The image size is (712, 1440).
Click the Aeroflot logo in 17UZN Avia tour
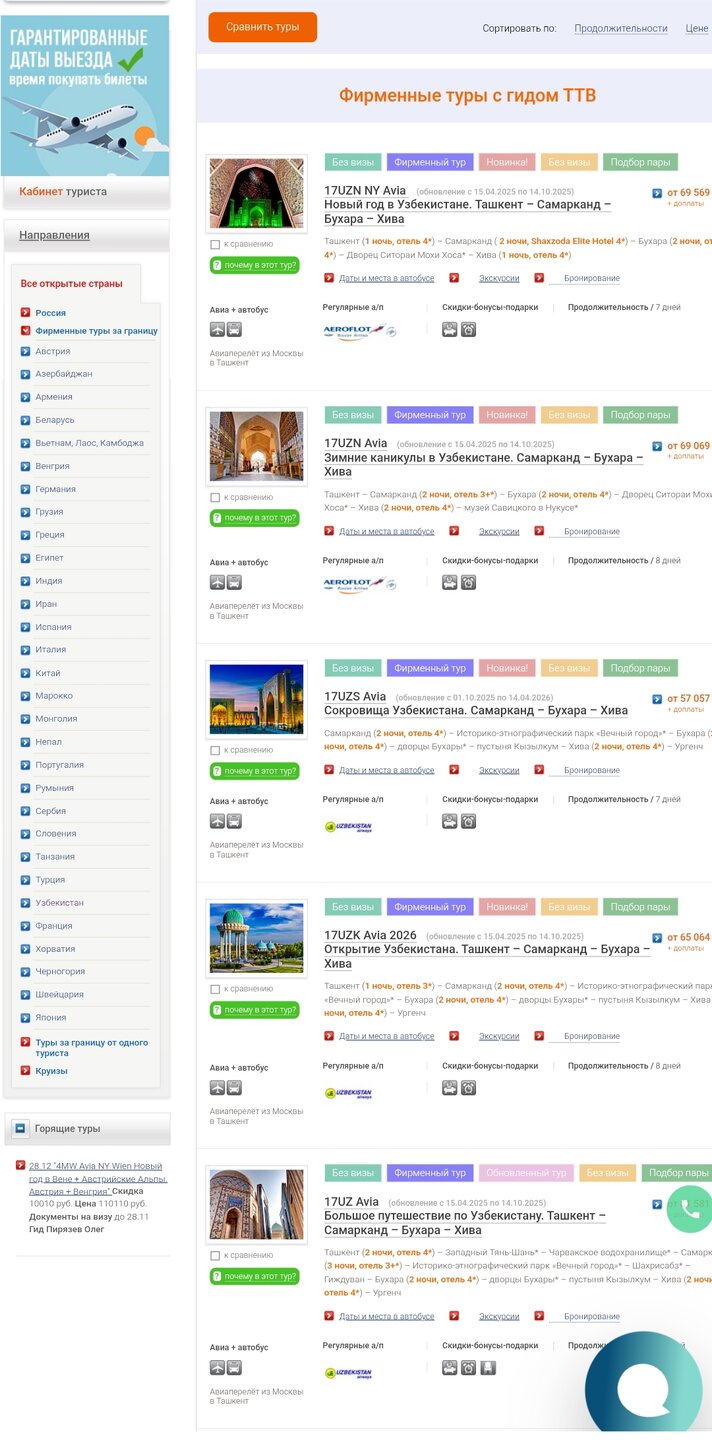[359, 583]
